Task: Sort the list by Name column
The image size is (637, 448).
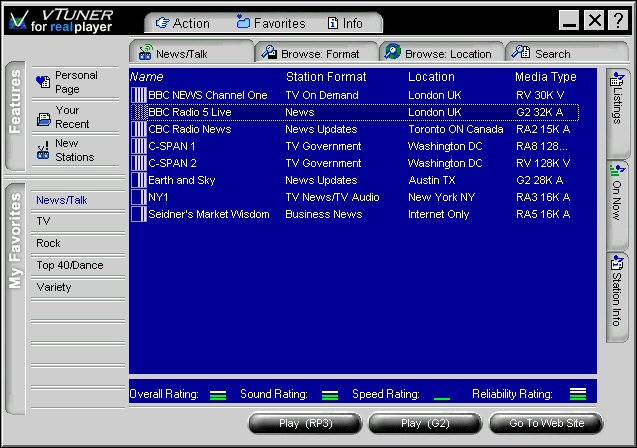Action: coord(147,77)
